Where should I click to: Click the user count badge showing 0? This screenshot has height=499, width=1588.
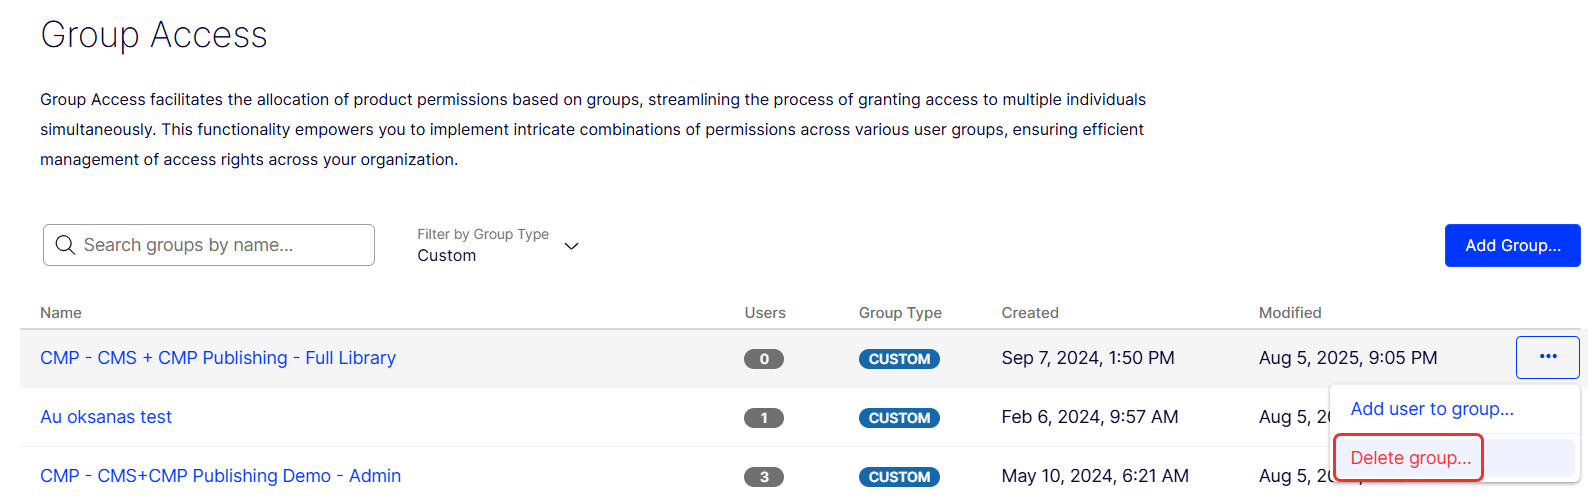pos(763,359)
